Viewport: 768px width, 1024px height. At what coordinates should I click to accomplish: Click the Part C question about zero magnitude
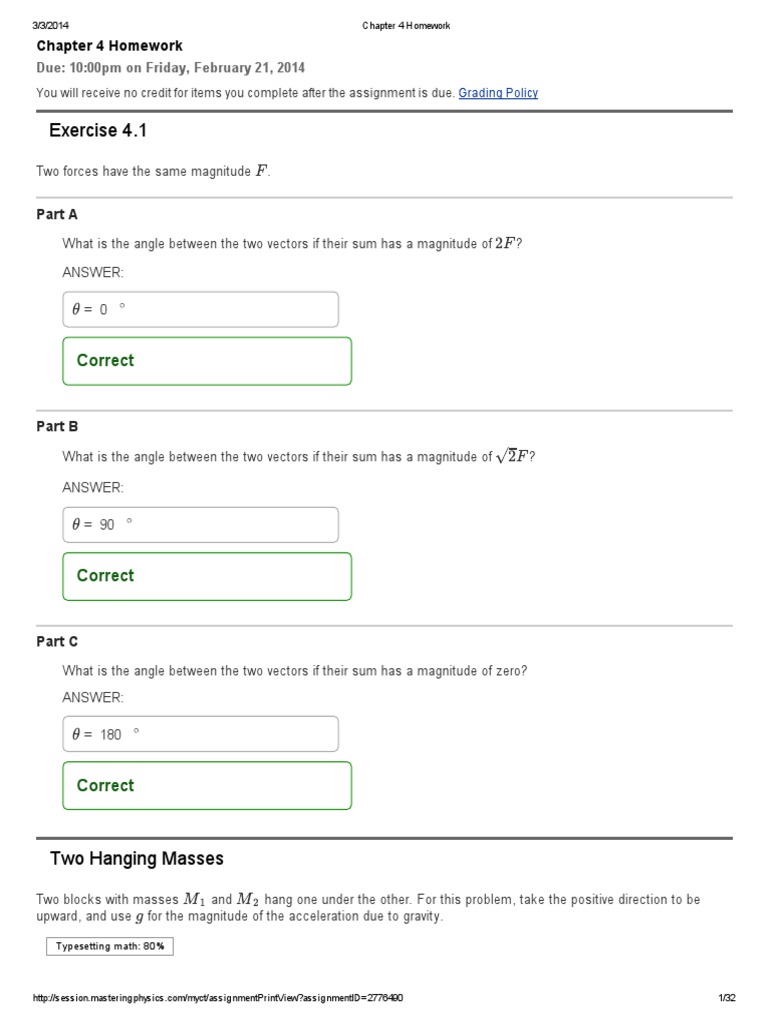294,671
